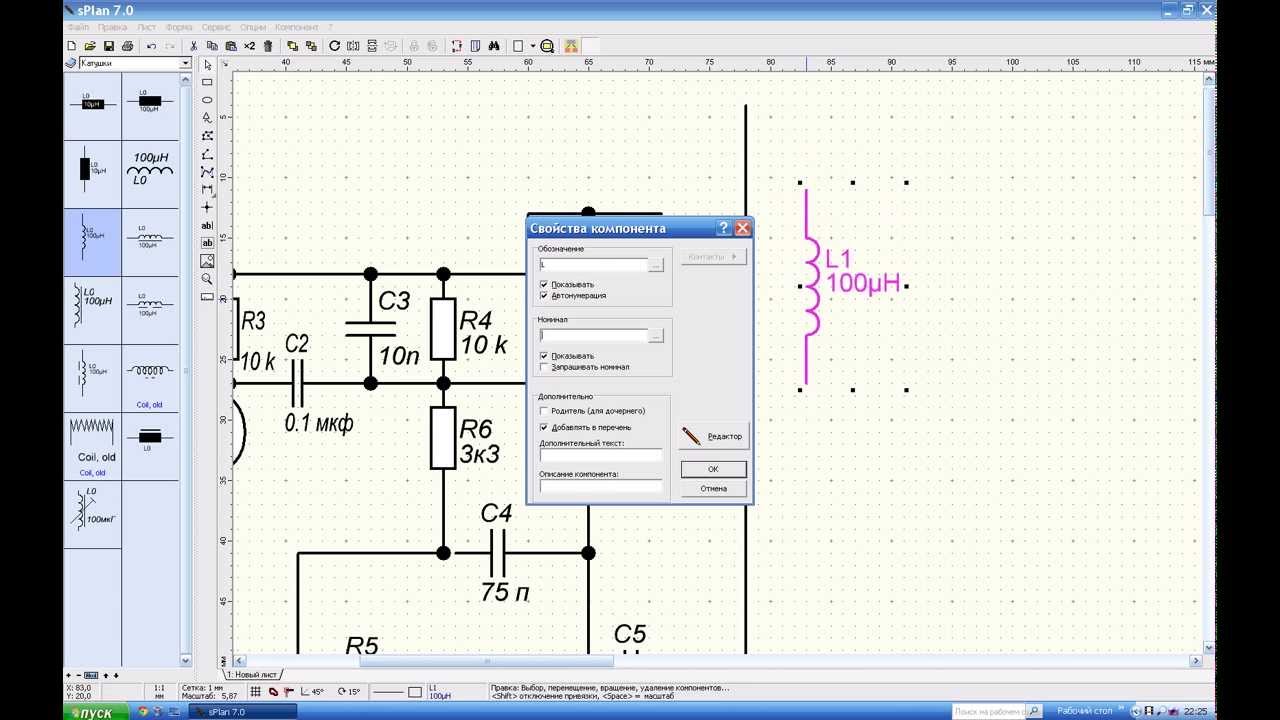Open the dropdown arrow beside page-format icon
This screenshot has width=1280, height=720.
click(x=533, y=46)
